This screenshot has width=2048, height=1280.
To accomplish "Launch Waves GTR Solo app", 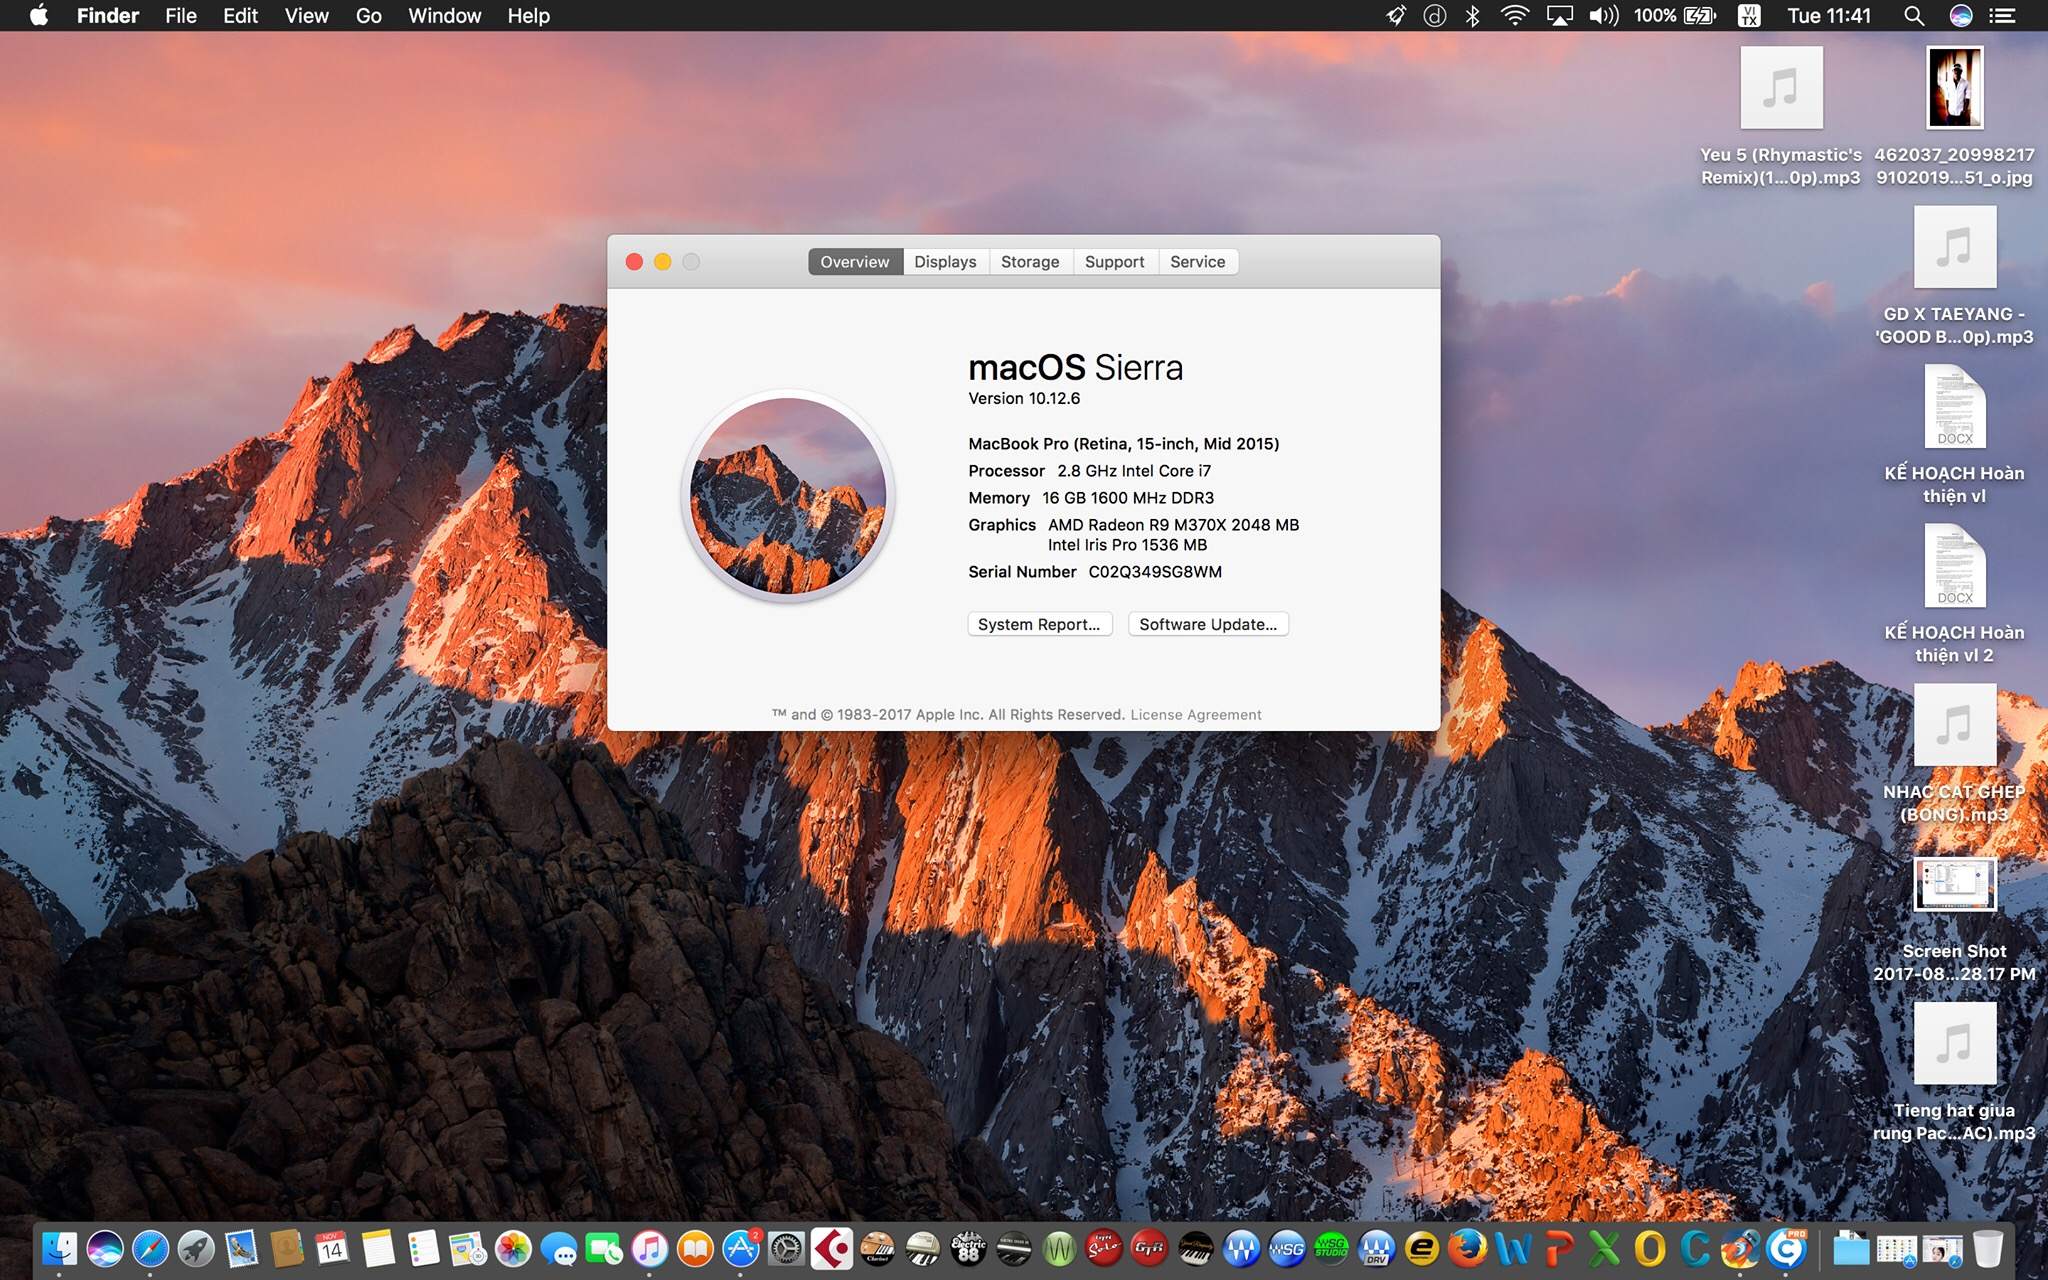I will (1104, 1248).
